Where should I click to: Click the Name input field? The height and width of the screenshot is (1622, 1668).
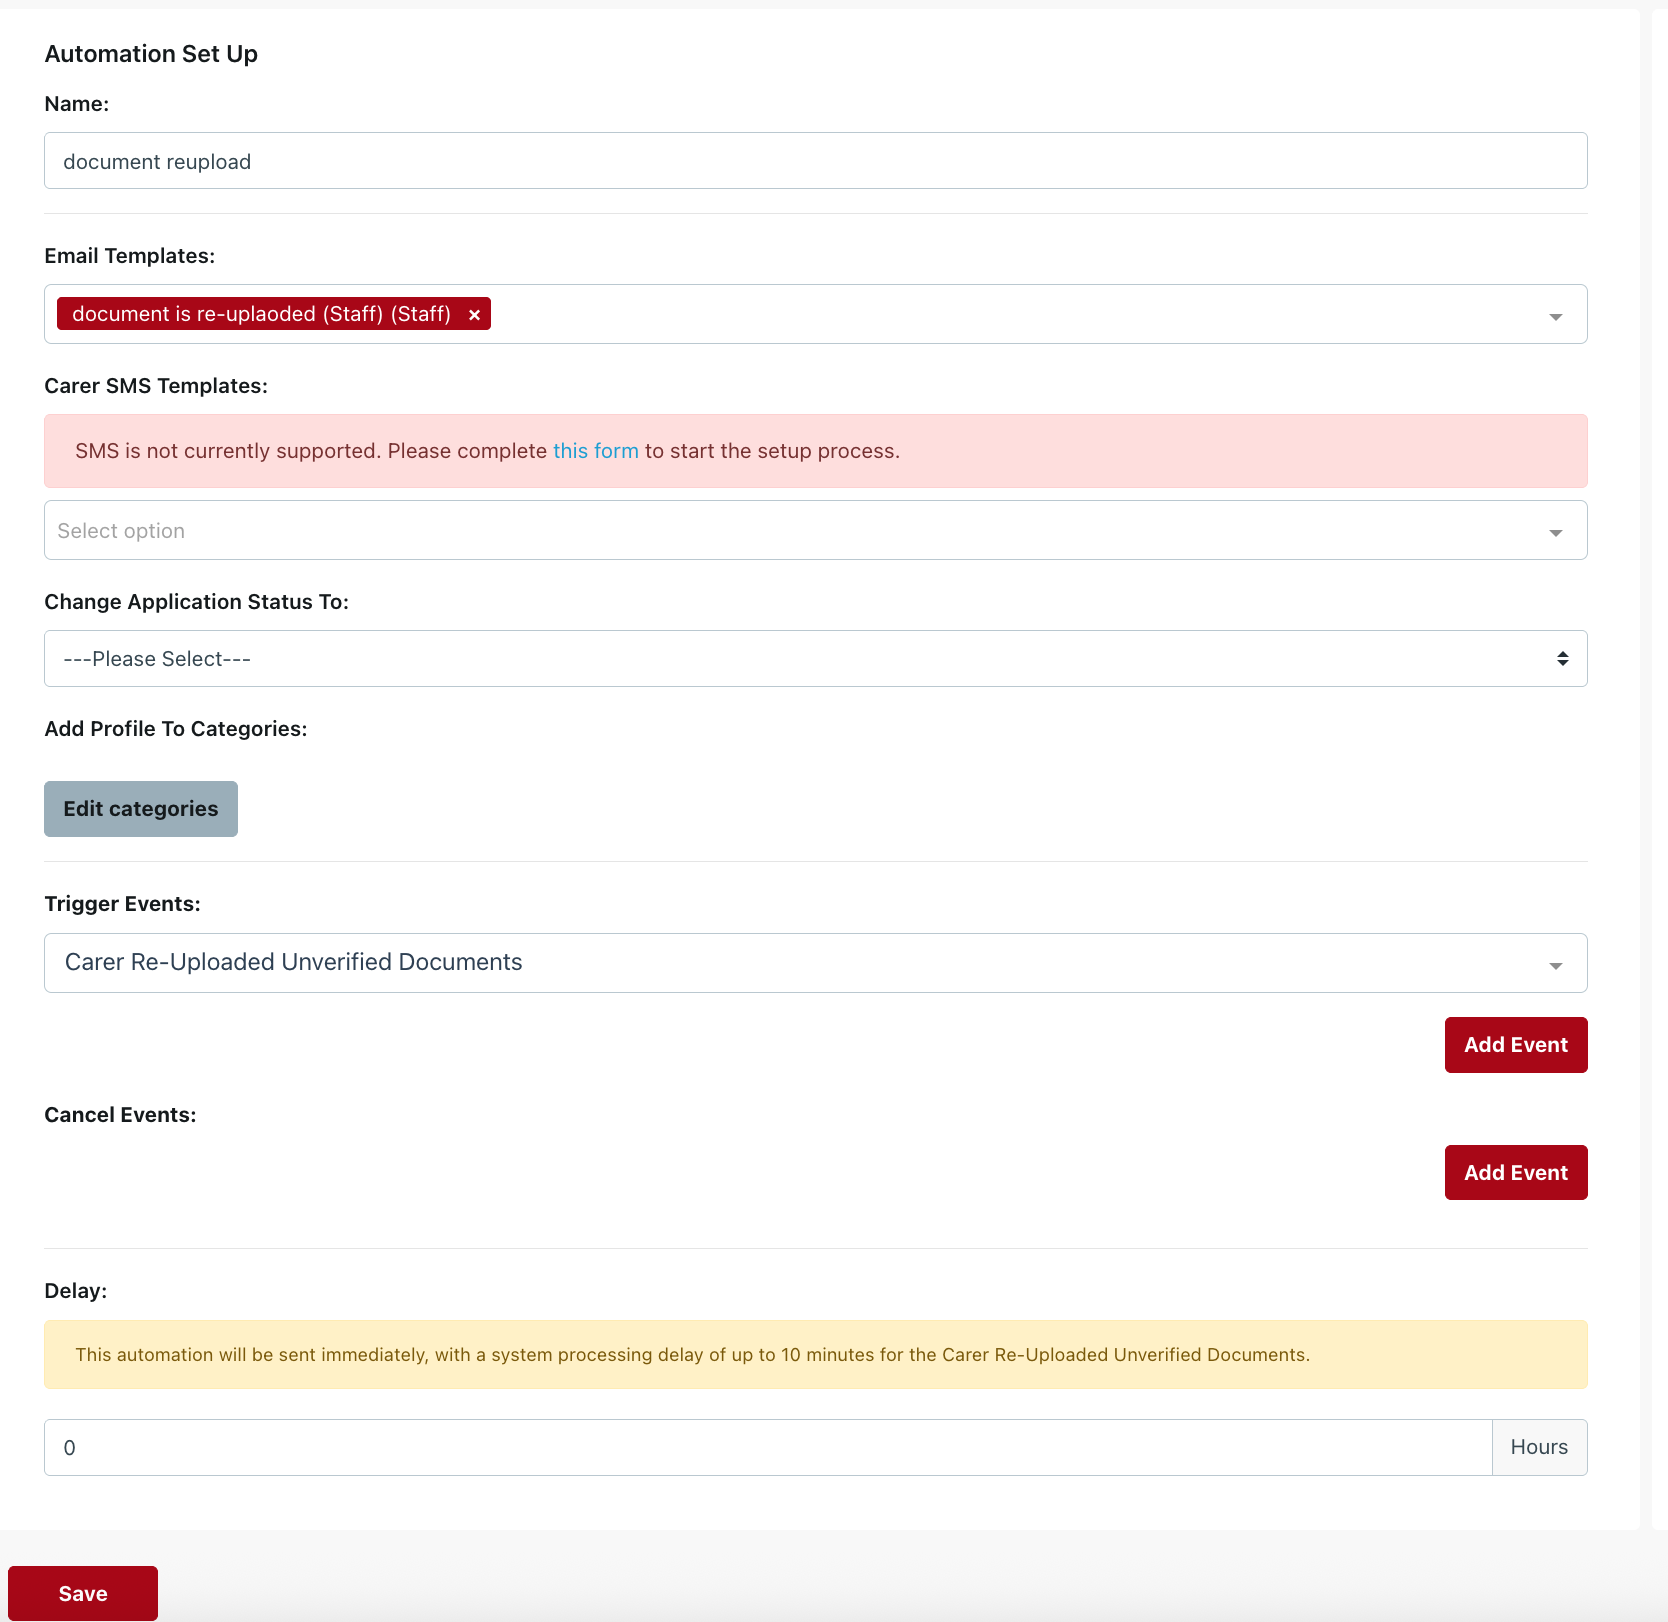click(x=814, y=161)
